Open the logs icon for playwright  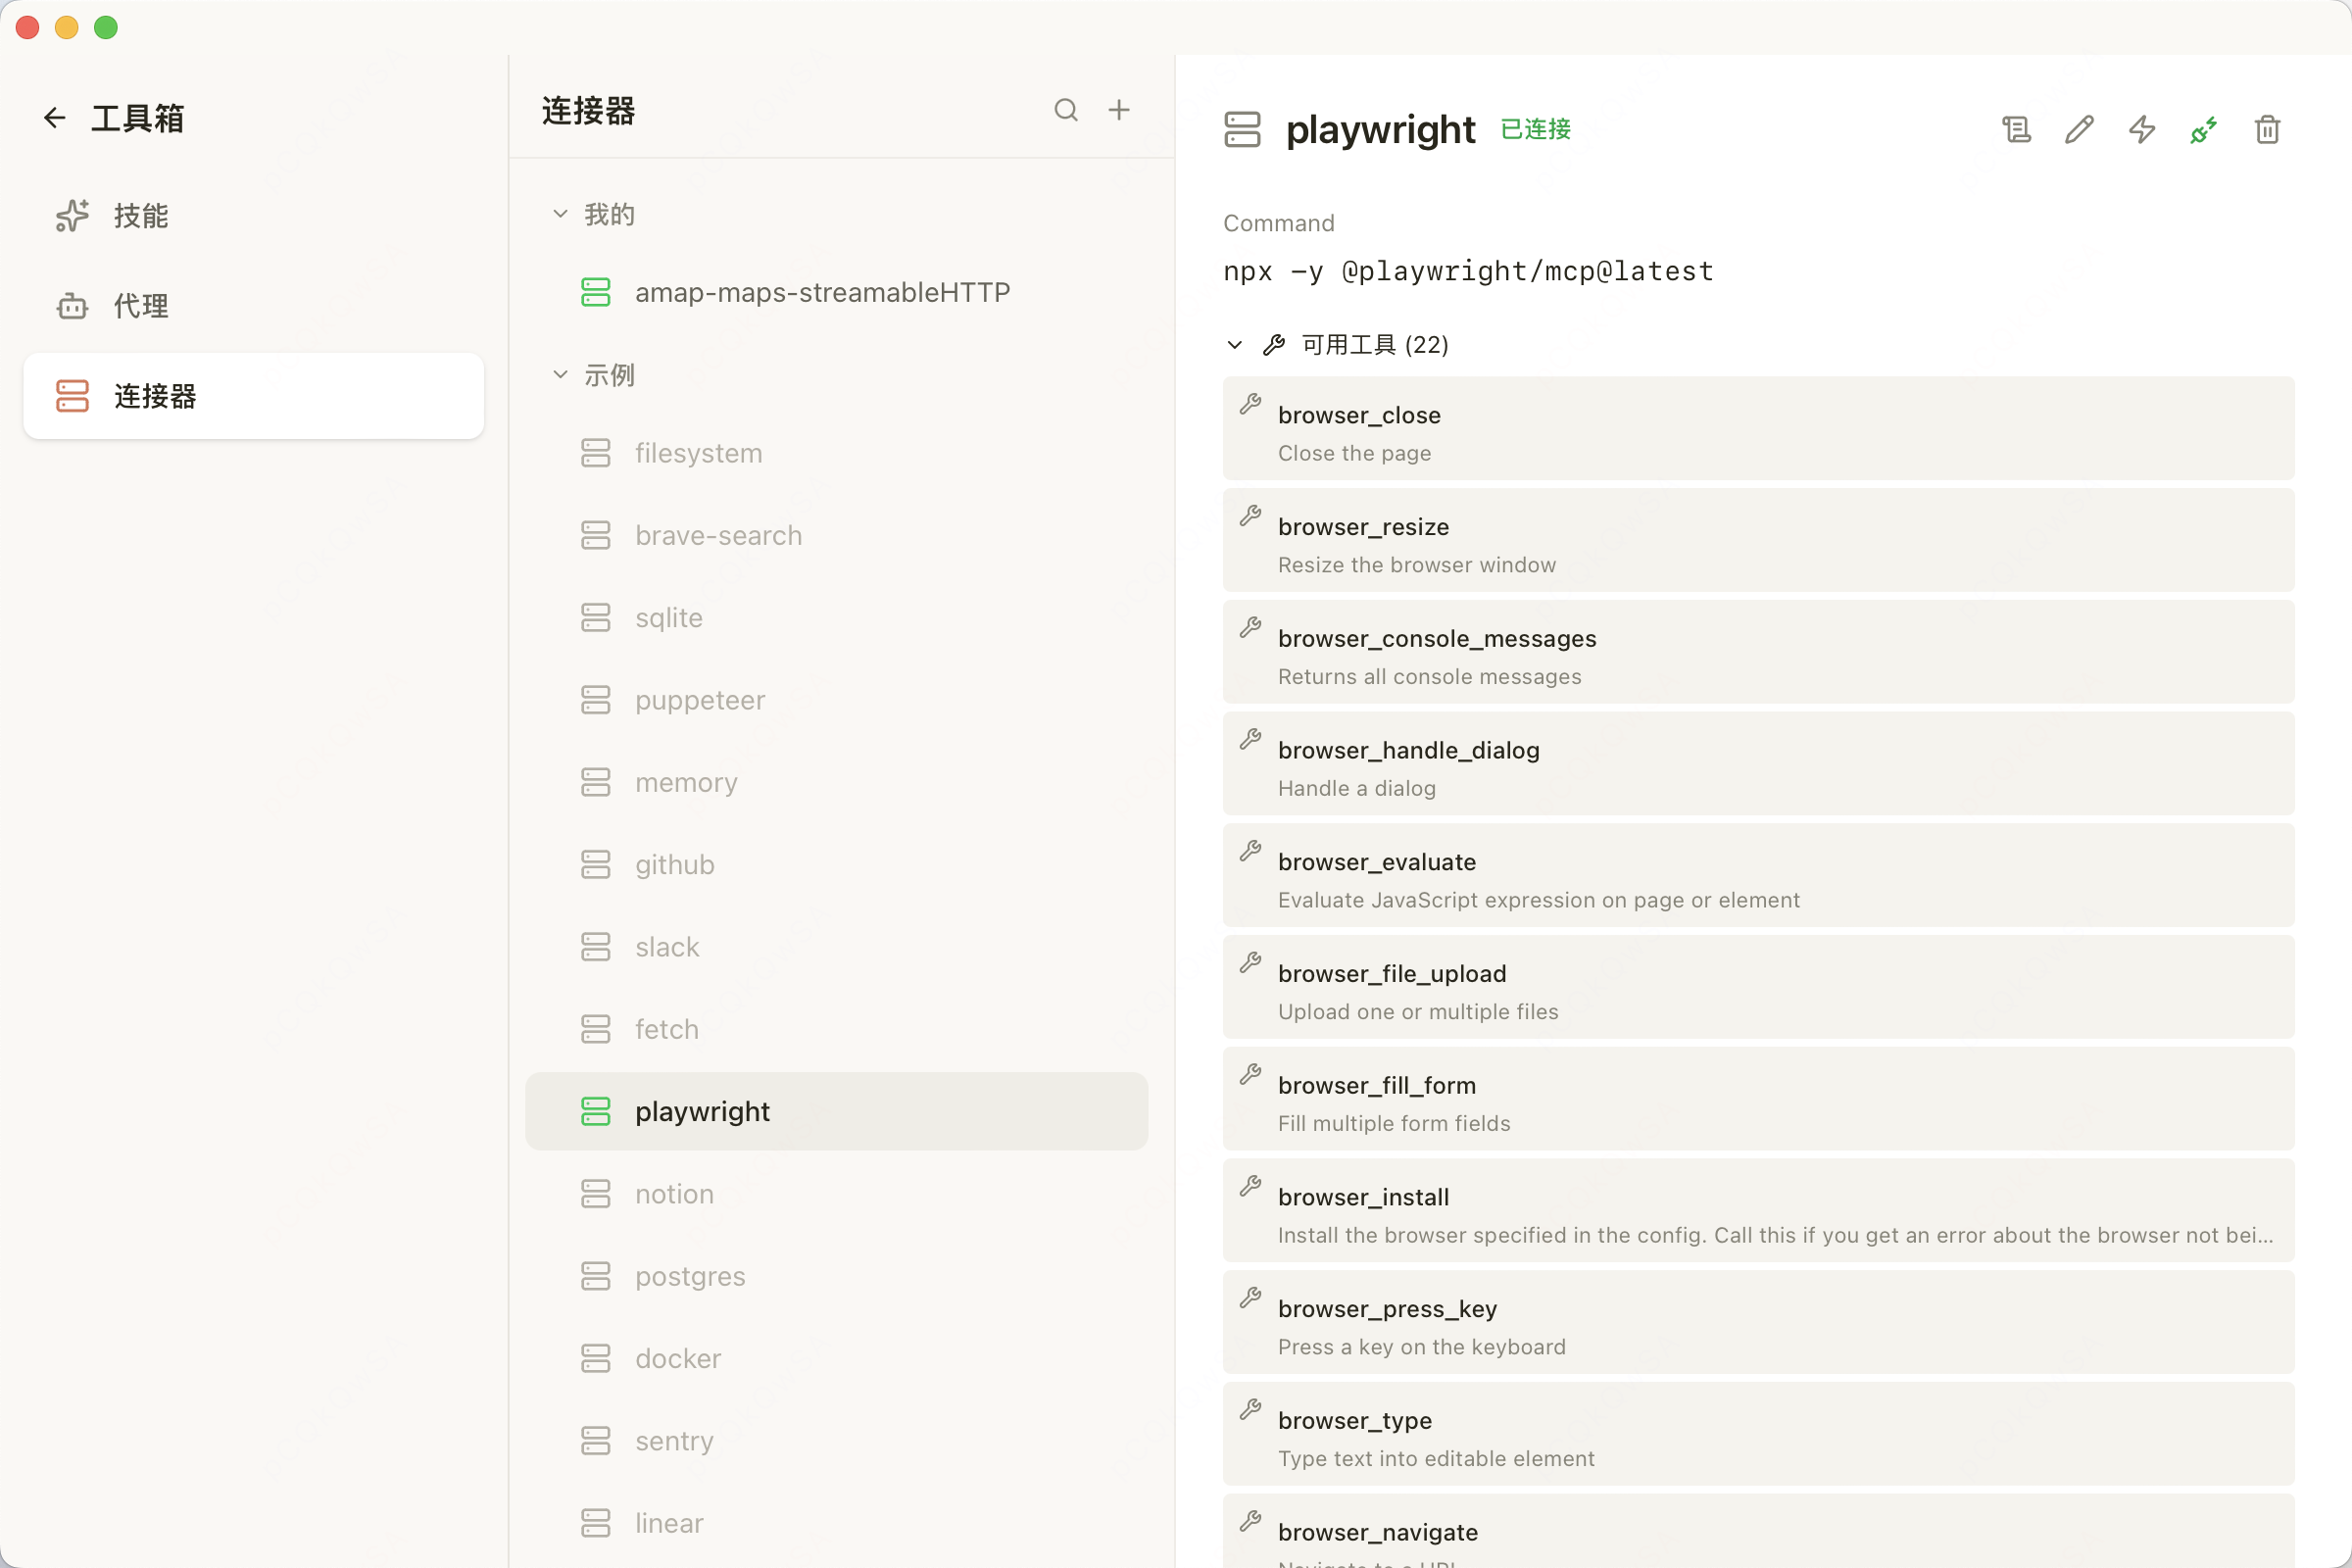point(2016,130)
